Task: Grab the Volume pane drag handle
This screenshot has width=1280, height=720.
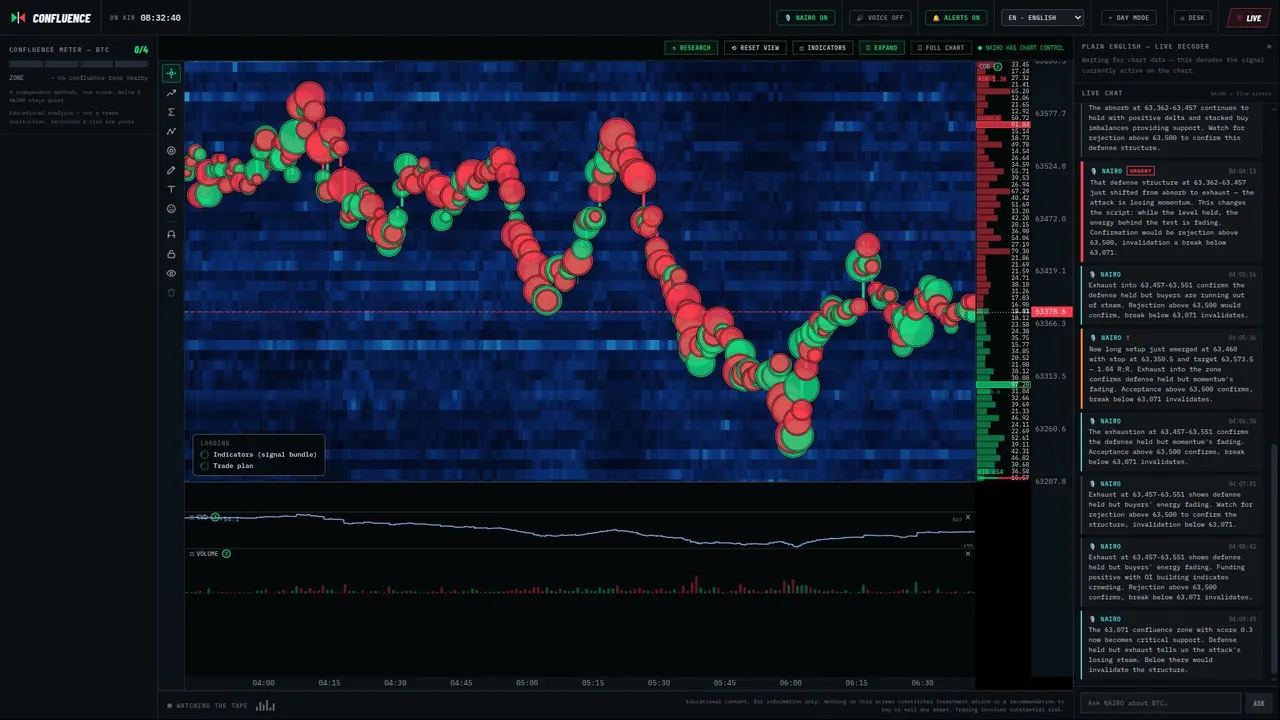Action: tap(191, 553)
